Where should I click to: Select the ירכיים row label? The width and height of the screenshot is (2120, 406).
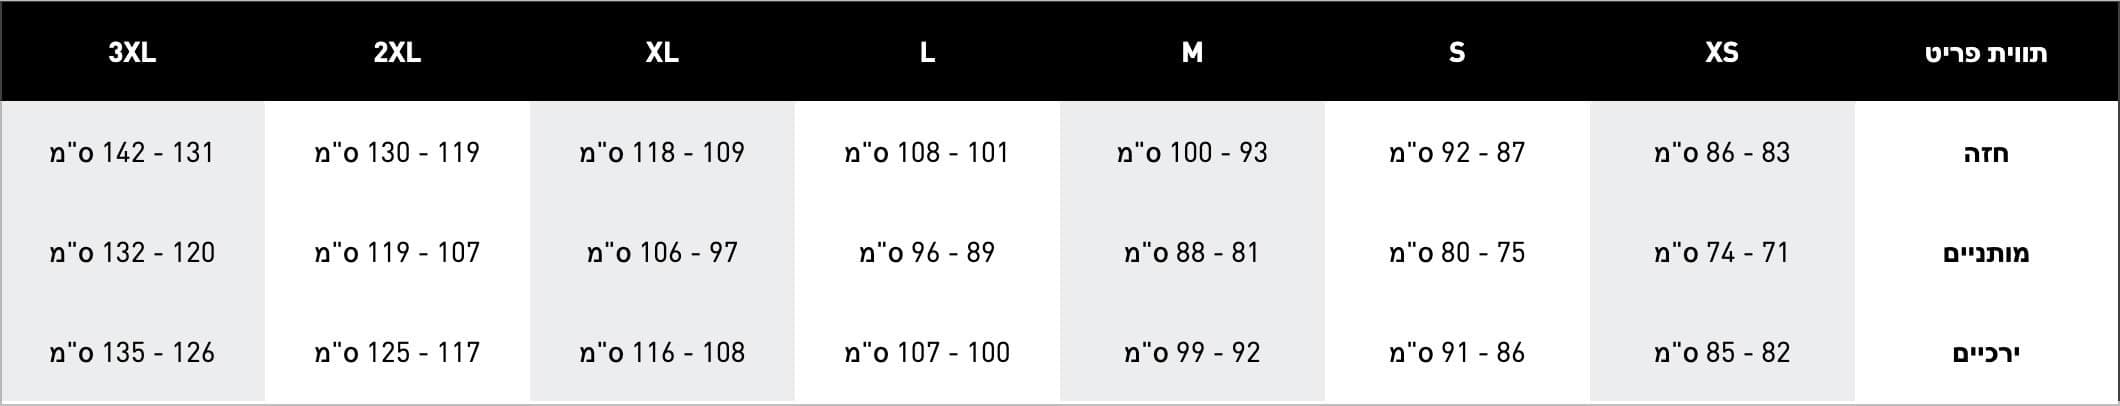pyautogui.click(x=1986, y=353)
